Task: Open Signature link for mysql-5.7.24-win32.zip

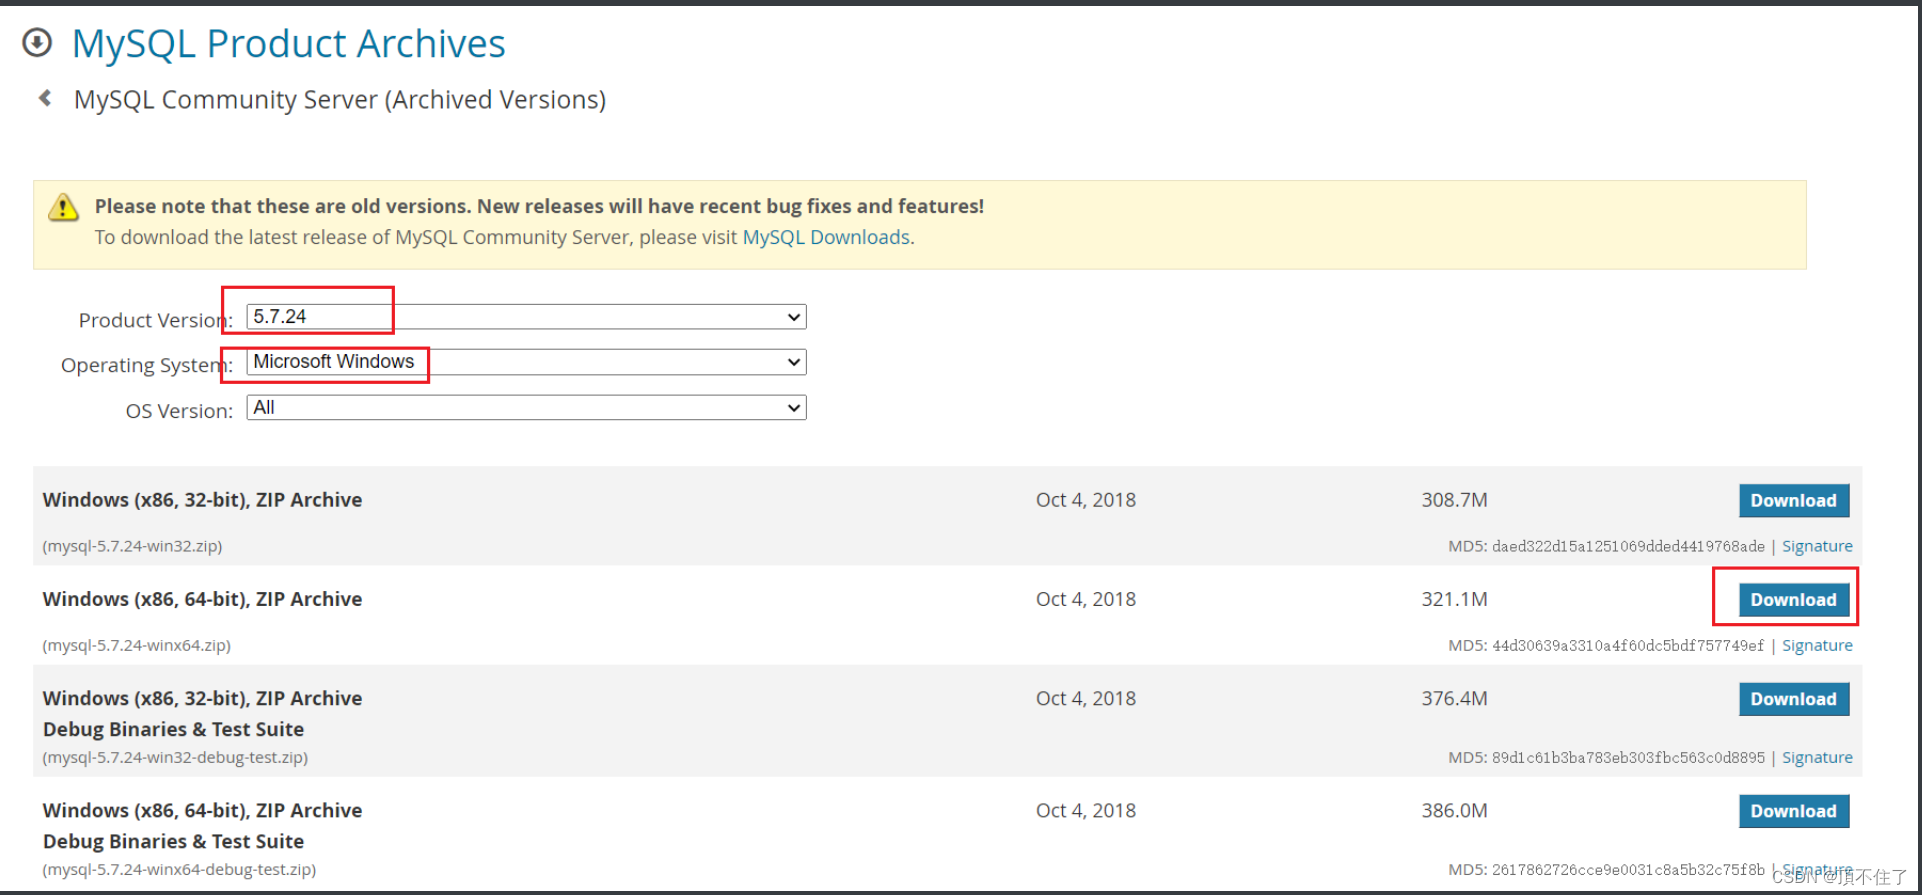Action: (1817, 546)
